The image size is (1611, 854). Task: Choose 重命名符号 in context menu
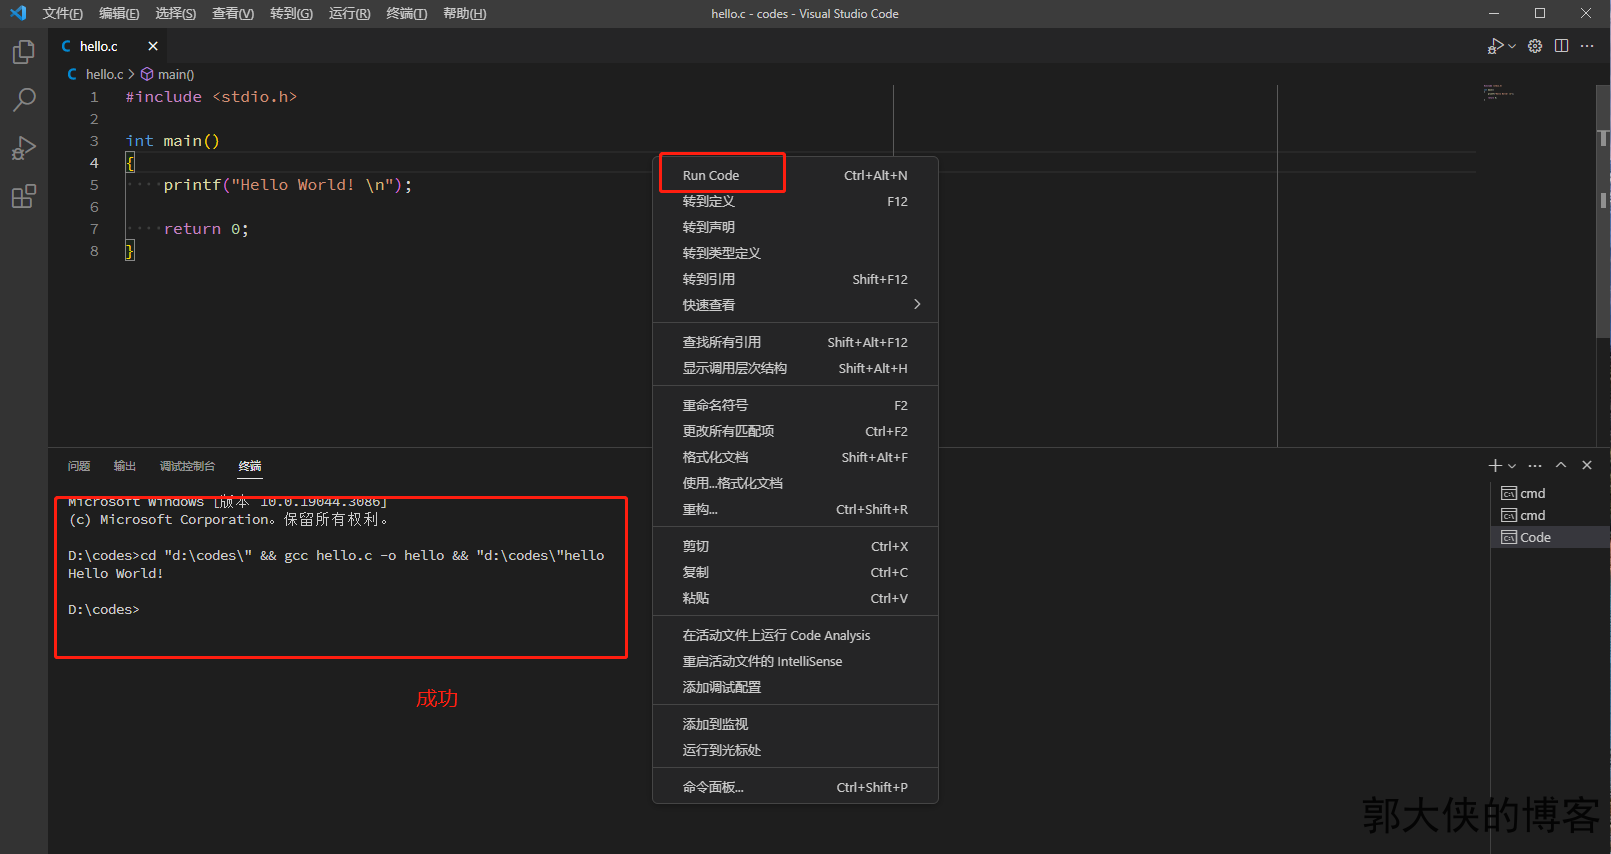tap(795, 405)
